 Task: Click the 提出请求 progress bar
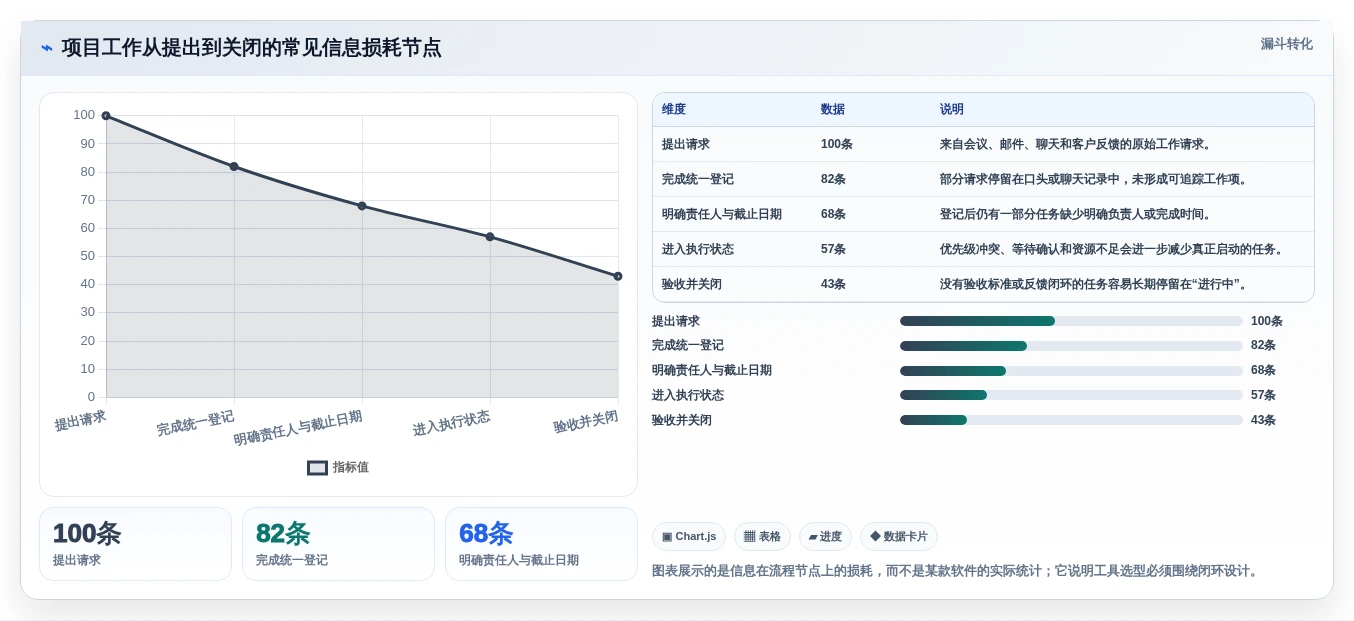coord(1071,321)
